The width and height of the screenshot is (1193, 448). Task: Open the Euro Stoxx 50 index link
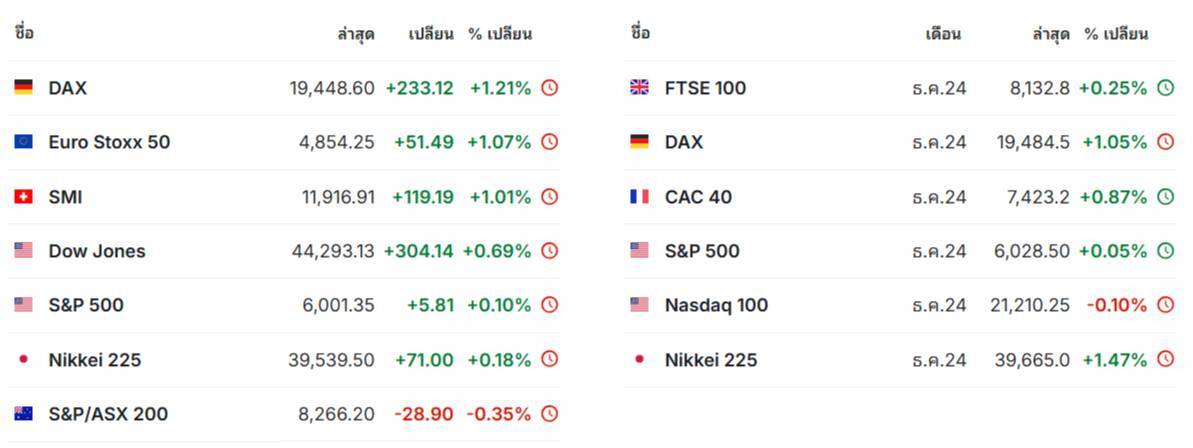click(x=110, y=142)
